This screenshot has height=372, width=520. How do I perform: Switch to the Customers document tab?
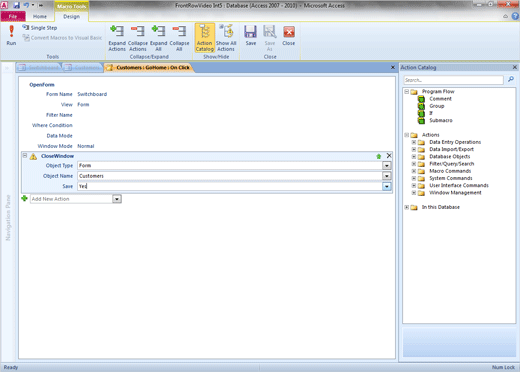click(83, 68)
